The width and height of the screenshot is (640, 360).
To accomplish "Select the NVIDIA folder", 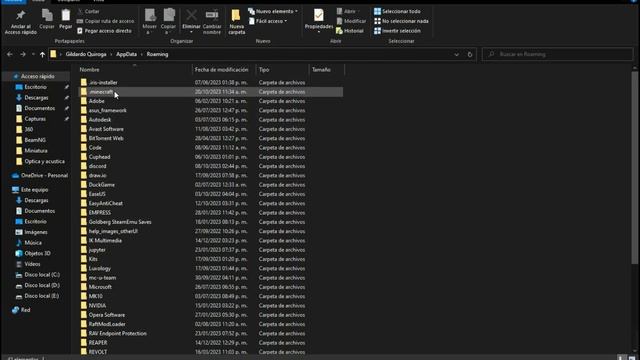I will click(210, 306).
